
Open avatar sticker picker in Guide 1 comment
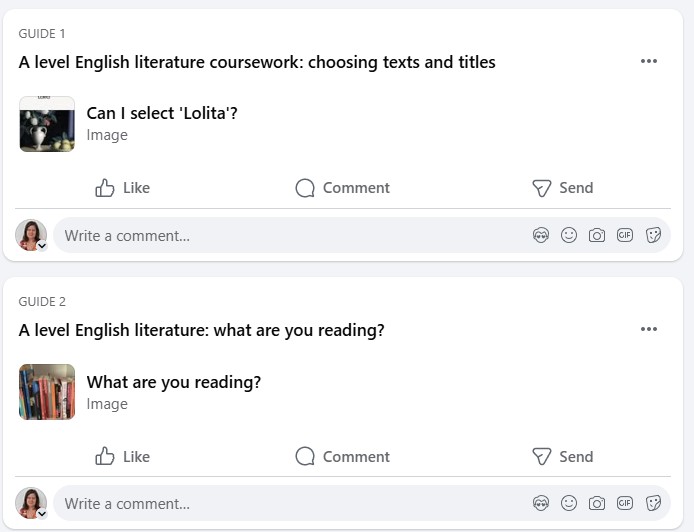[541, 236]
